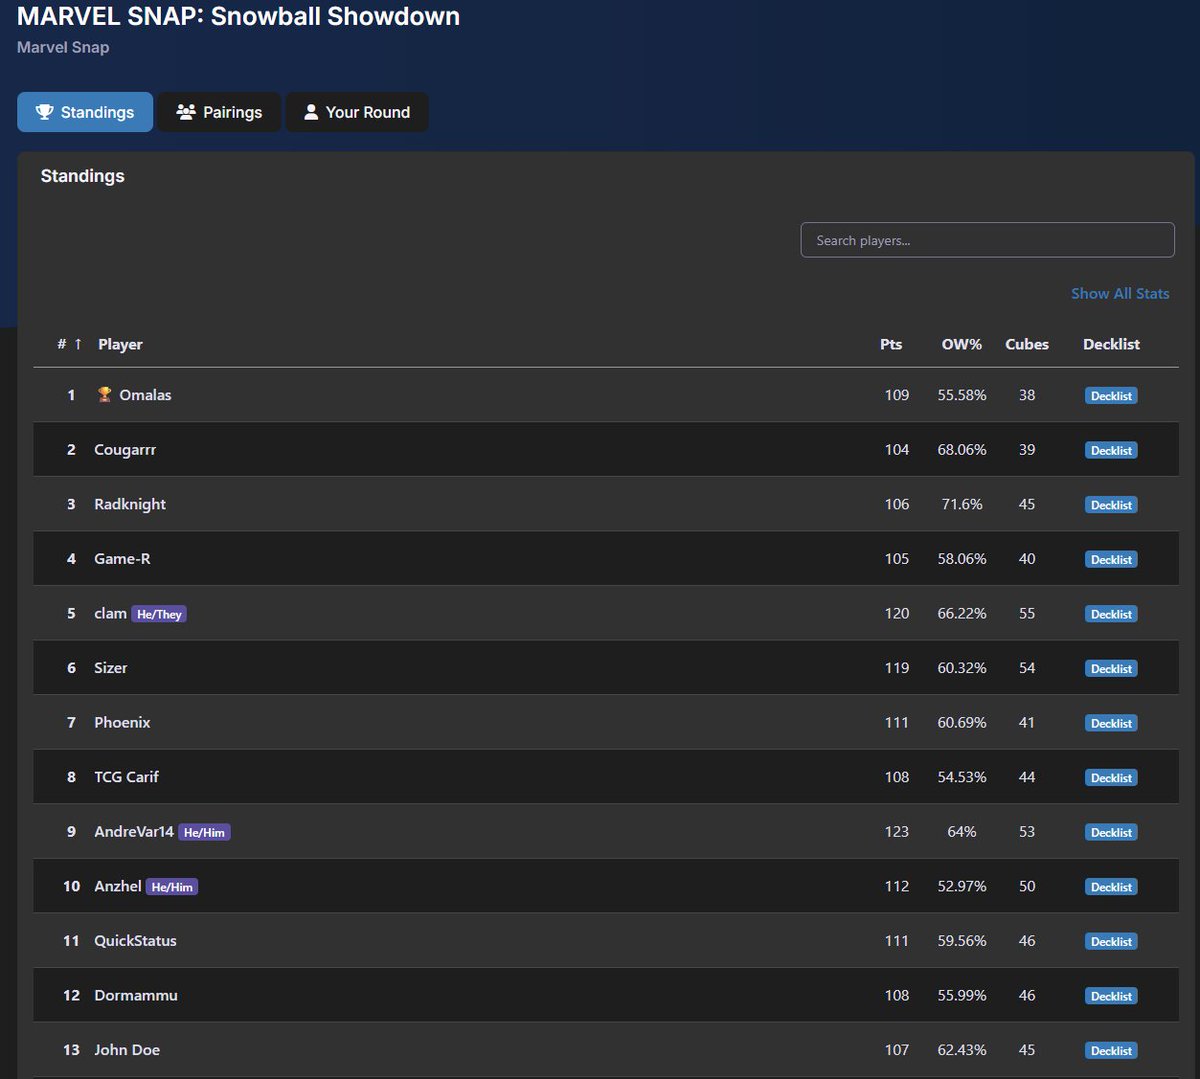
Task: Select player name Sizer
Action: pos(111,668)
